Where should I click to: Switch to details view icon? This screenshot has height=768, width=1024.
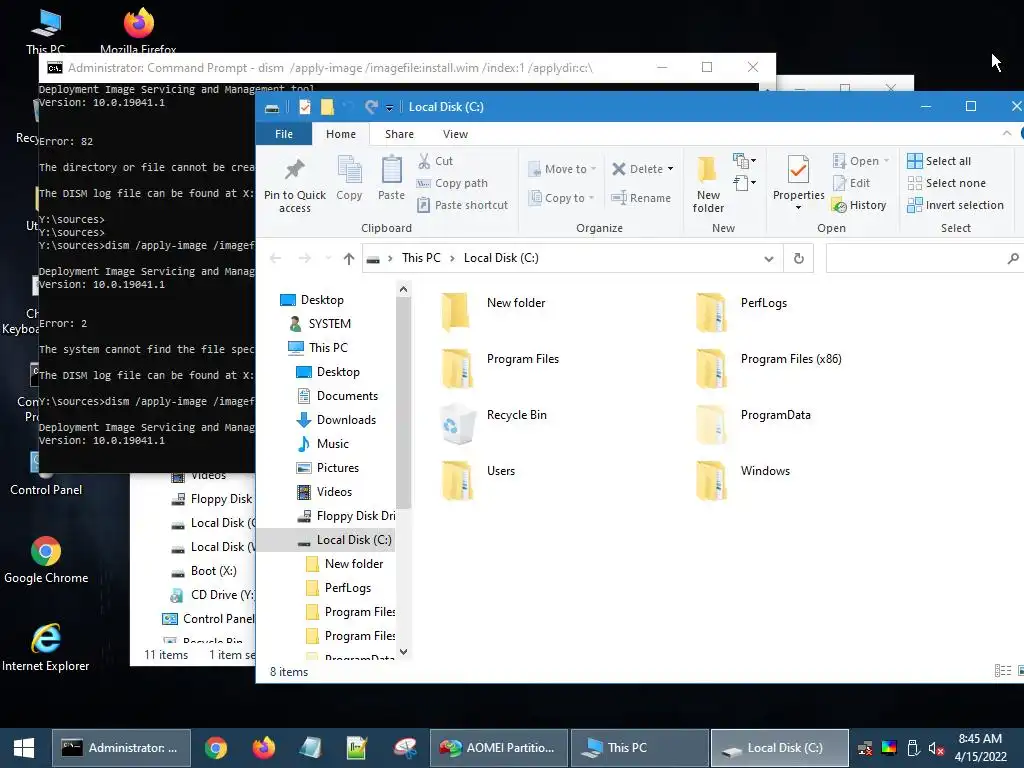point(1002,671)
